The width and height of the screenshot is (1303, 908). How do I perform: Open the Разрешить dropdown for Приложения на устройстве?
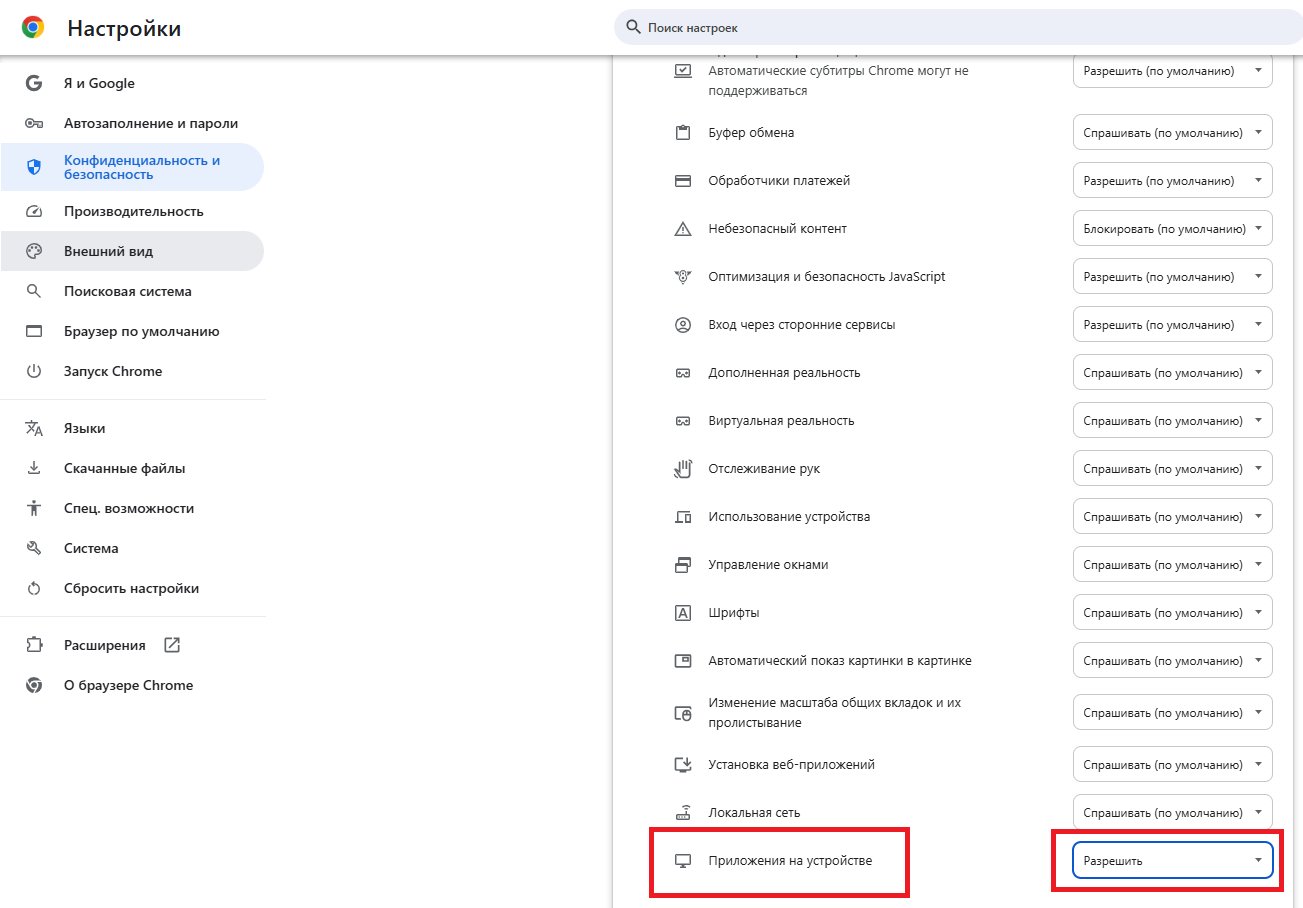coord(1171,860)
